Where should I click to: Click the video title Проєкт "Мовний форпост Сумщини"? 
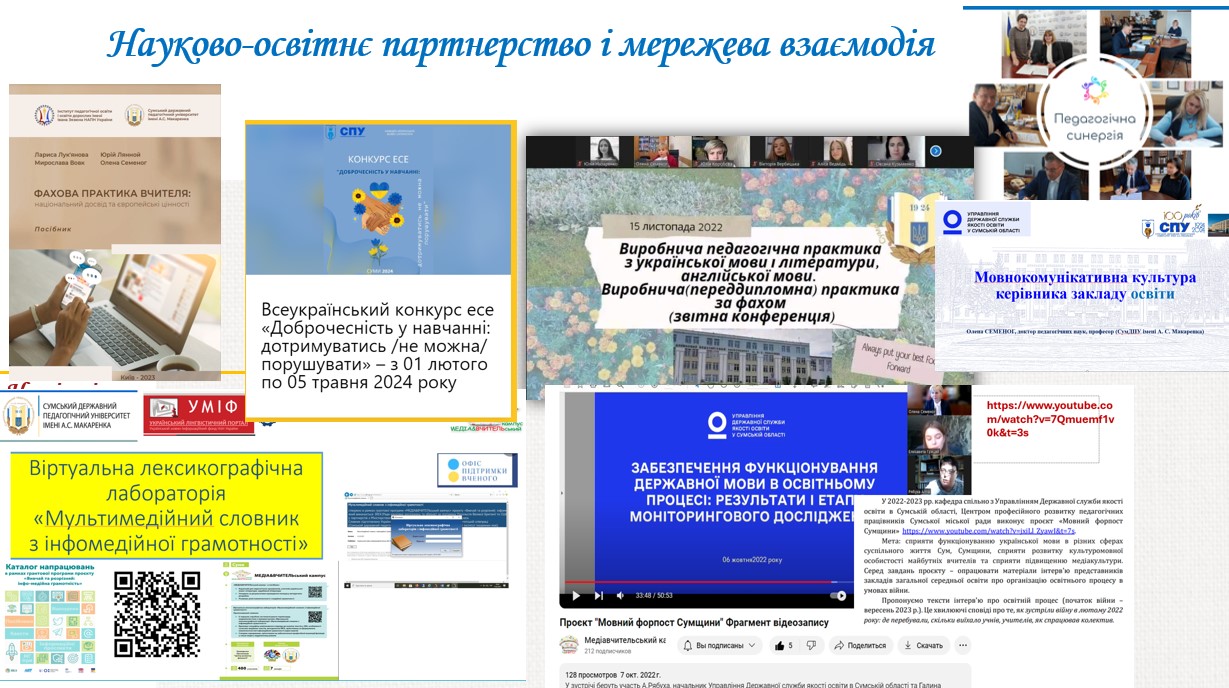click(x=694, y=622)
